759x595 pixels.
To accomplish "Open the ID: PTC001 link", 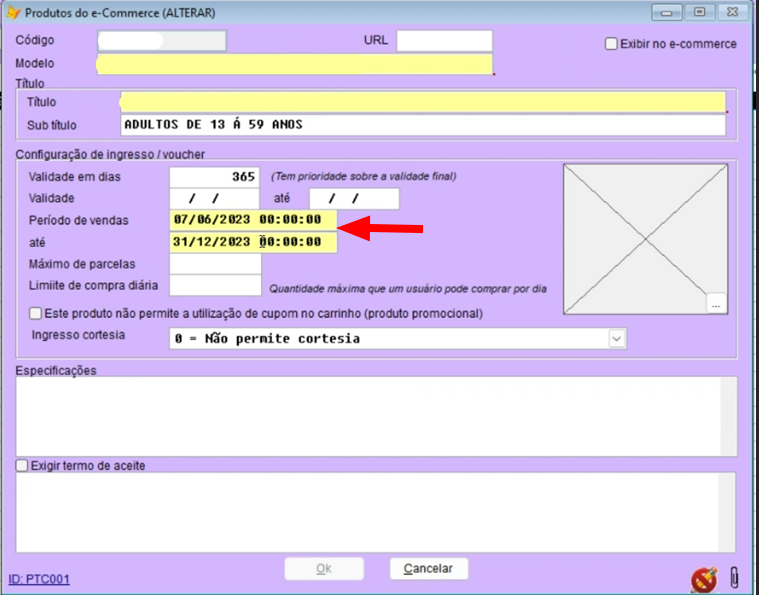I will pos(39,579).
